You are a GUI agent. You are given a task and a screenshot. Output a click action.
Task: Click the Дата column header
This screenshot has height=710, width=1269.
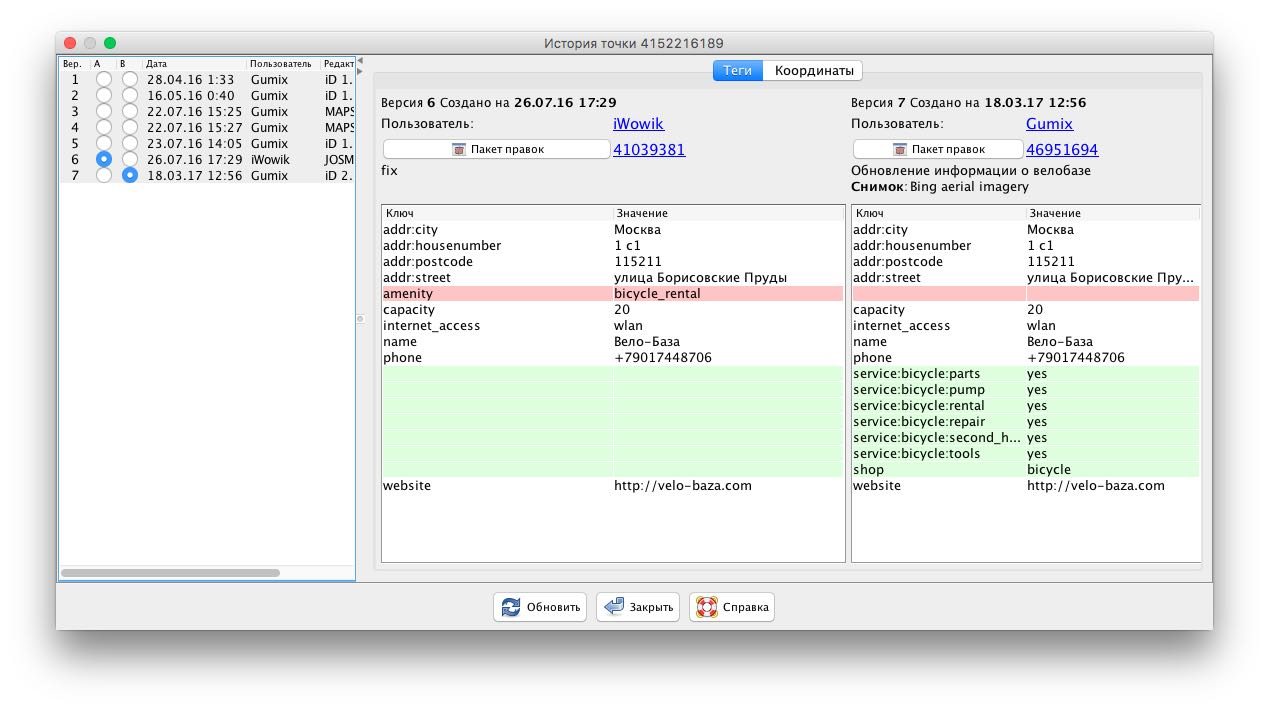tap(195, 64)
